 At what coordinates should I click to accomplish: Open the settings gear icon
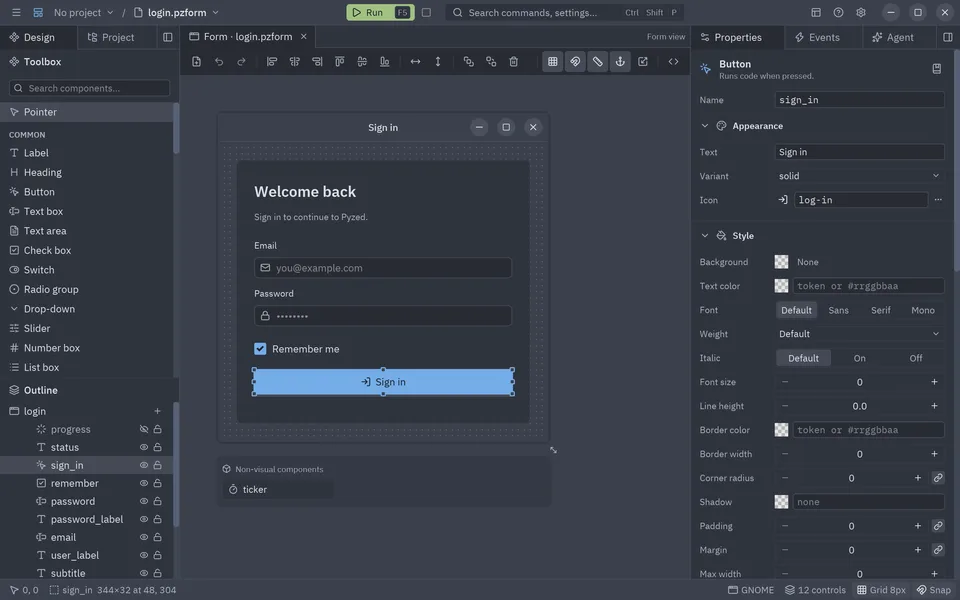861,12
